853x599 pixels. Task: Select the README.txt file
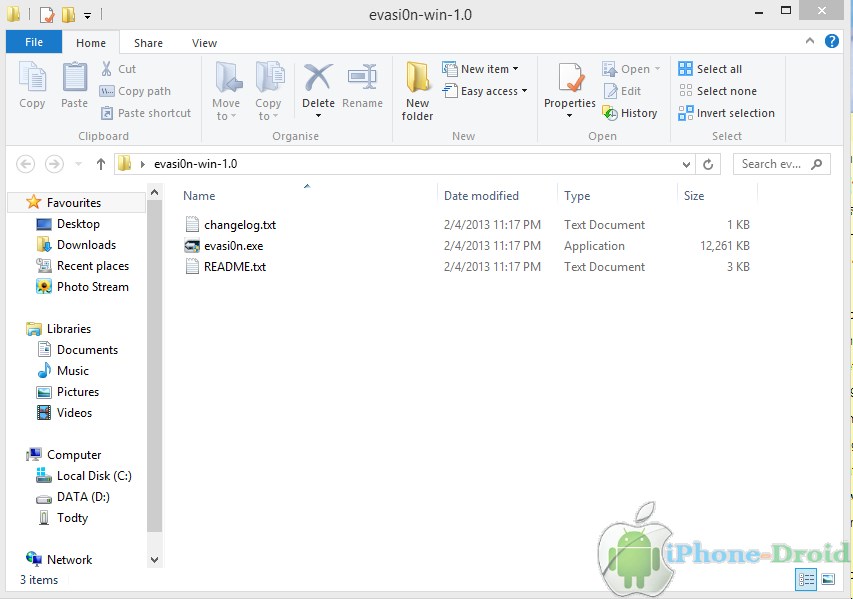click(234, 267)
